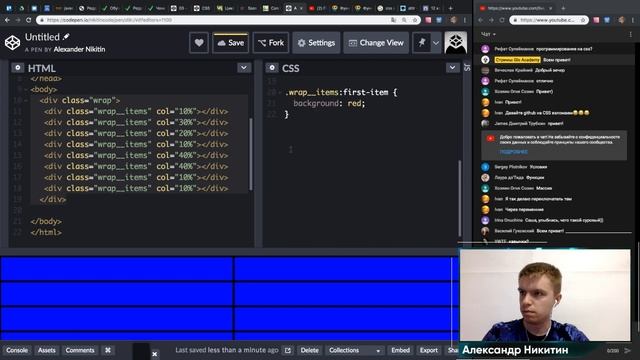Click the HTML line with col="30%"
Viewport: 640px width, 360px height.
136,122
